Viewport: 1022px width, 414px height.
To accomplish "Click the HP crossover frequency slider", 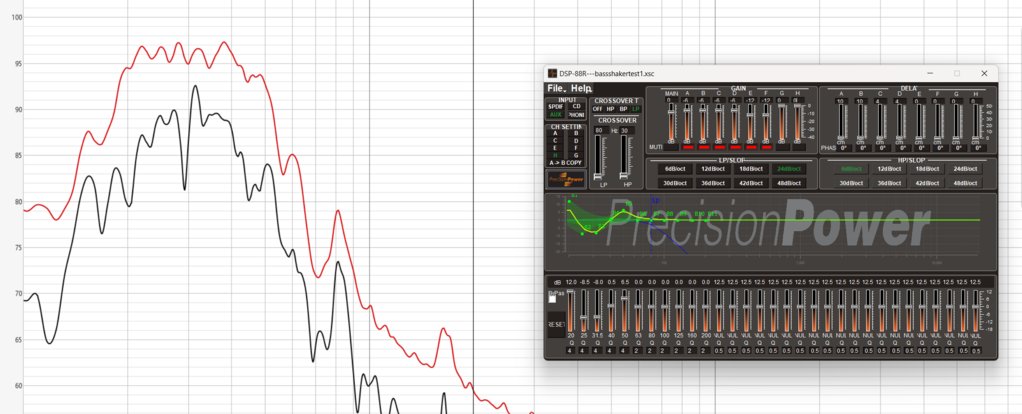I will coord(624,156).
